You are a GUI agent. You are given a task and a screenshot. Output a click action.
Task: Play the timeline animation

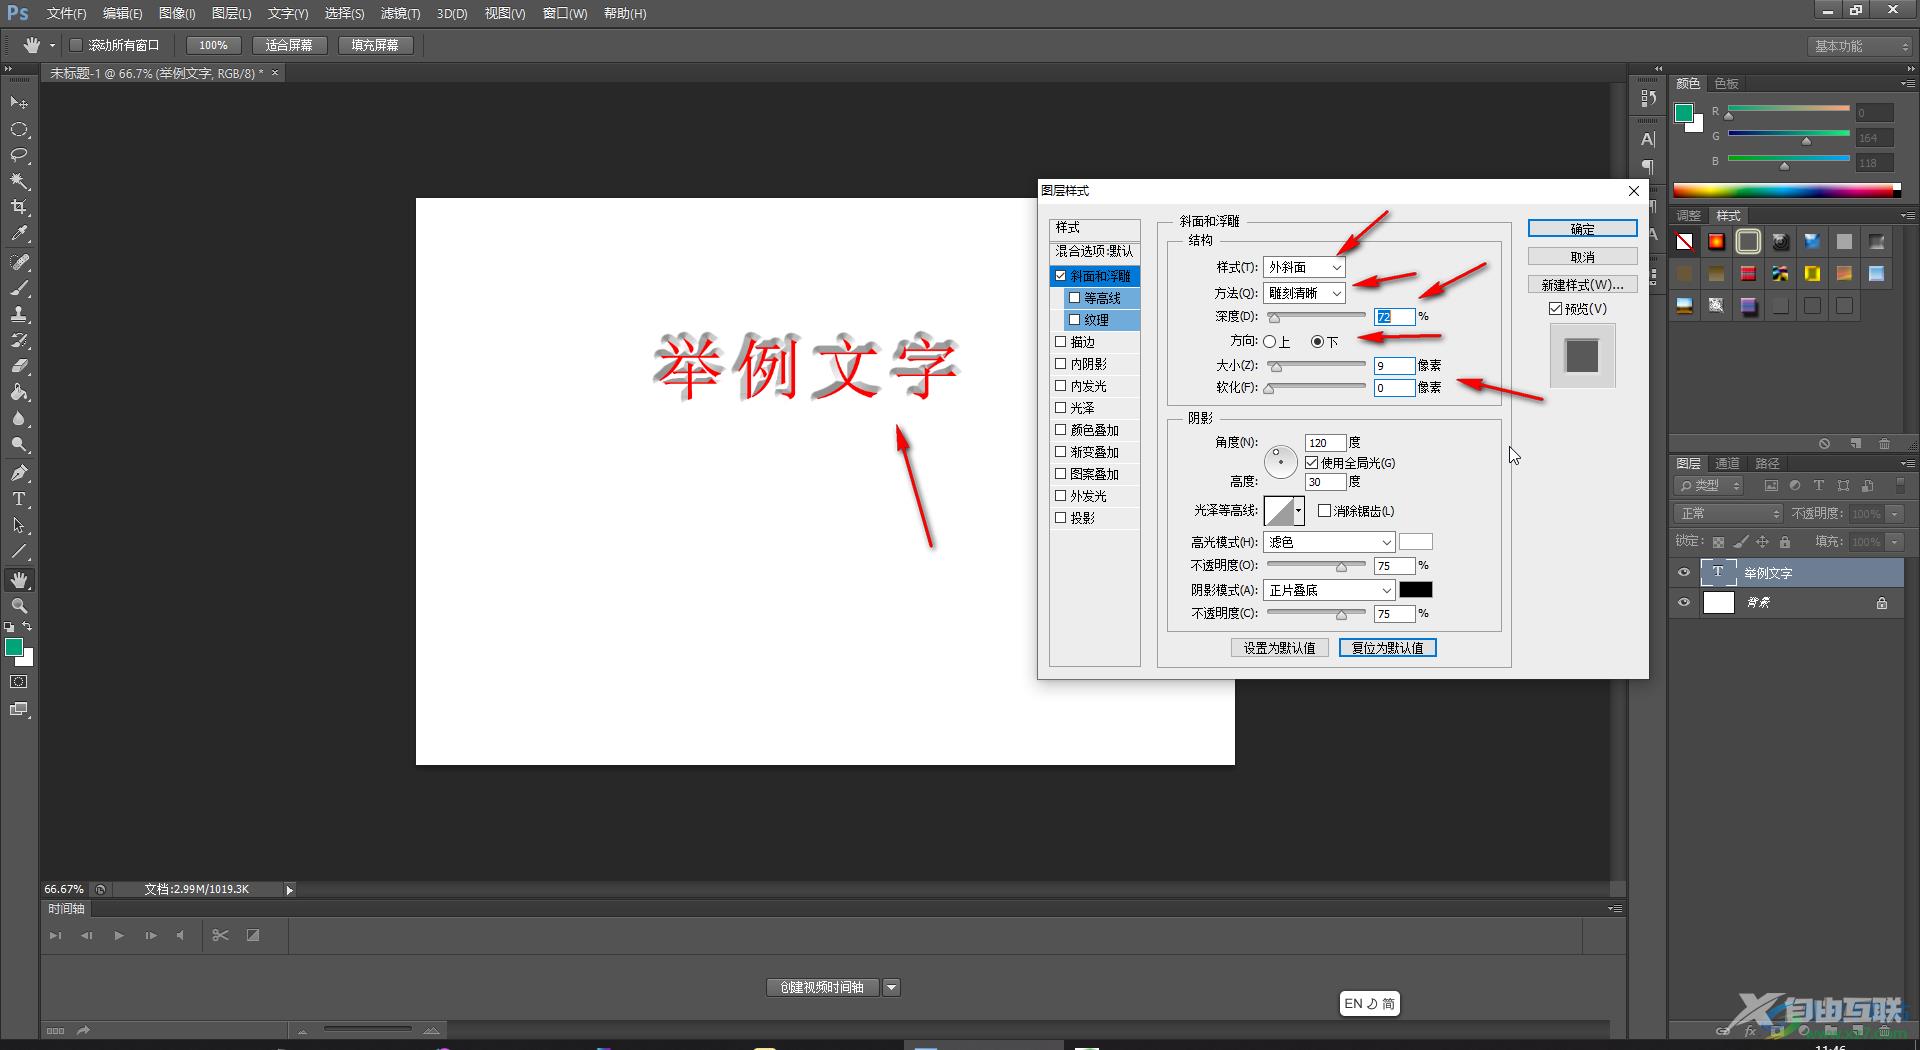click(x=119, y=935)
